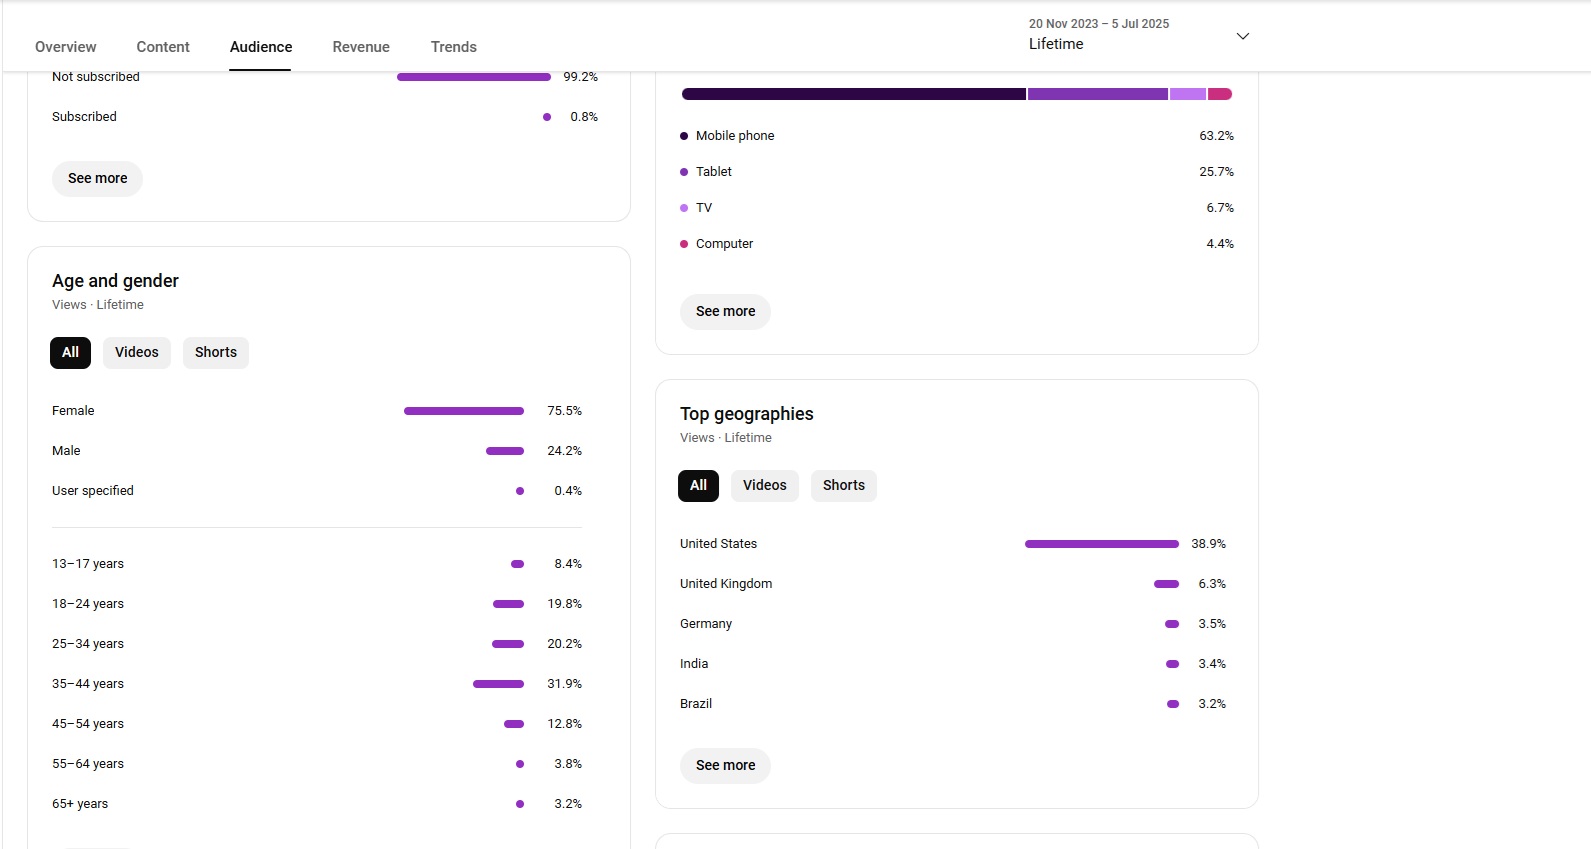The height and width of the screenshot is (849, 1591).
Task: Select Shorts chip in Top geographies
Action: pyautogui.click(x=844, y=485)
